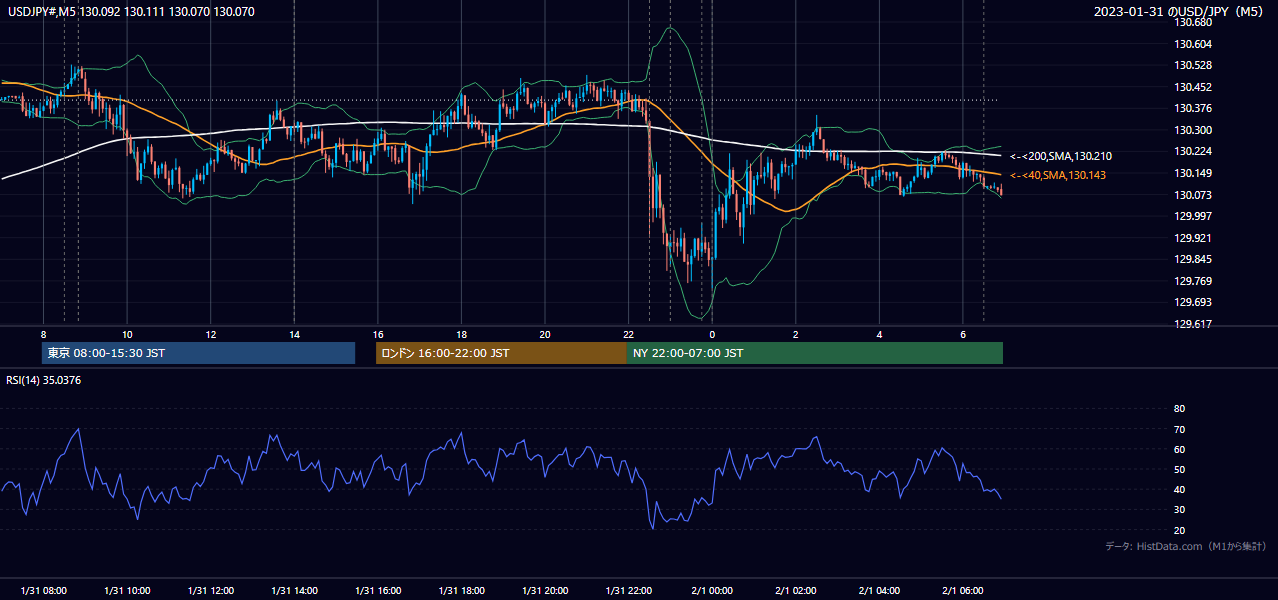Click the RSI scale value 20
Screen dimensions: 1278x600
[x=1179, y=530]
